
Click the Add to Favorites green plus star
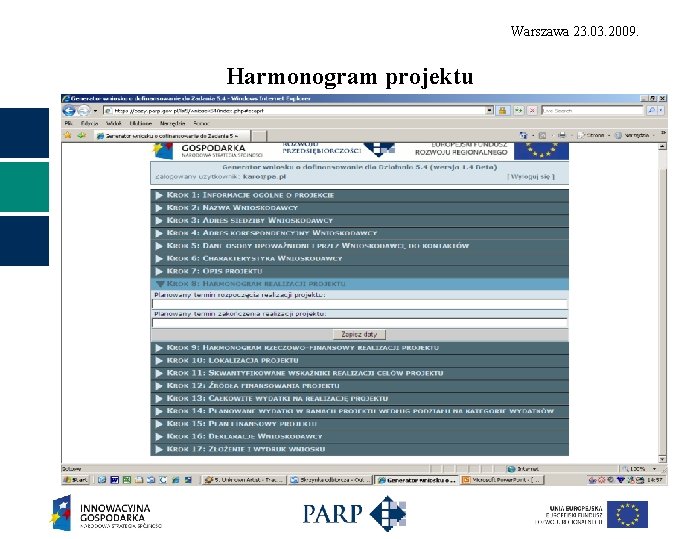[81, 135]
